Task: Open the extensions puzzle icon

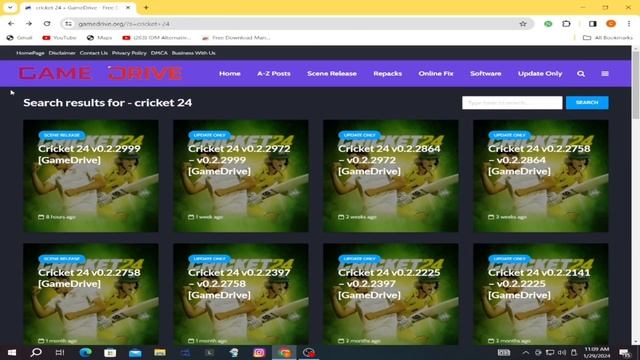Action: tap(566, 24)
